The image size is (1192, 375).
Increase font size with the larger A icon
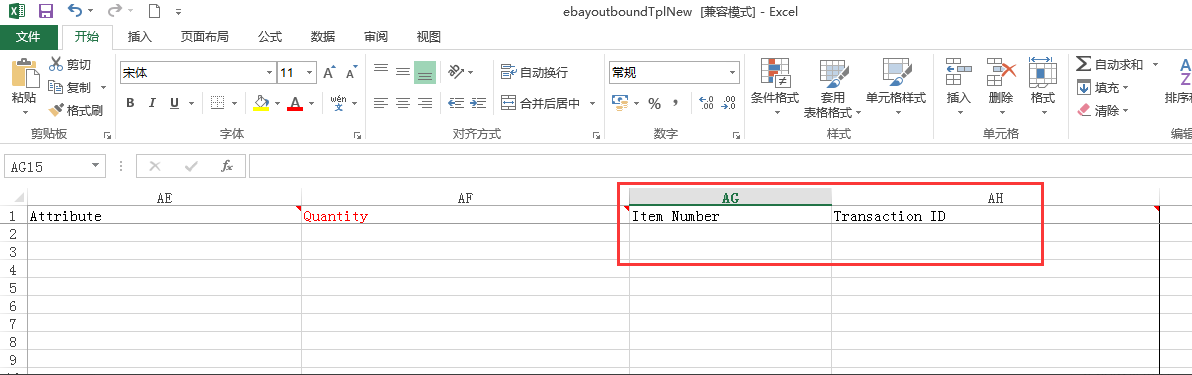coord(329,73)
